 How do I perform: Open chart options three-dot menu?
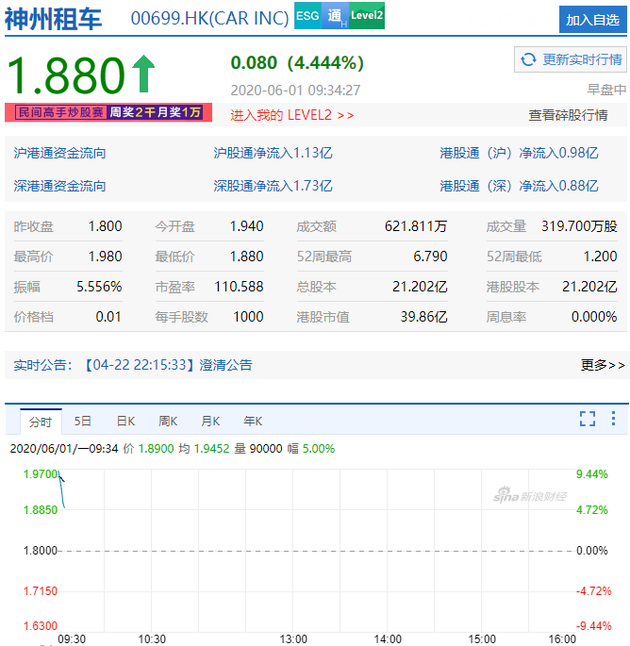(614, 418)
